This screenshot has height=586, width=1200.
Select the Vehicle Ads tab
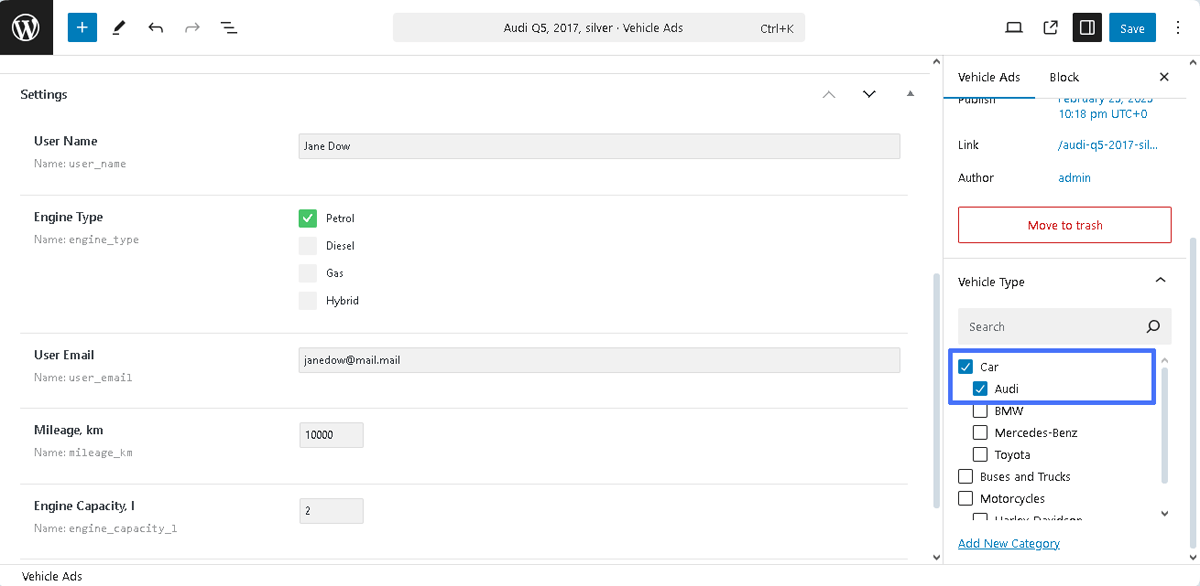click(989, 77)
